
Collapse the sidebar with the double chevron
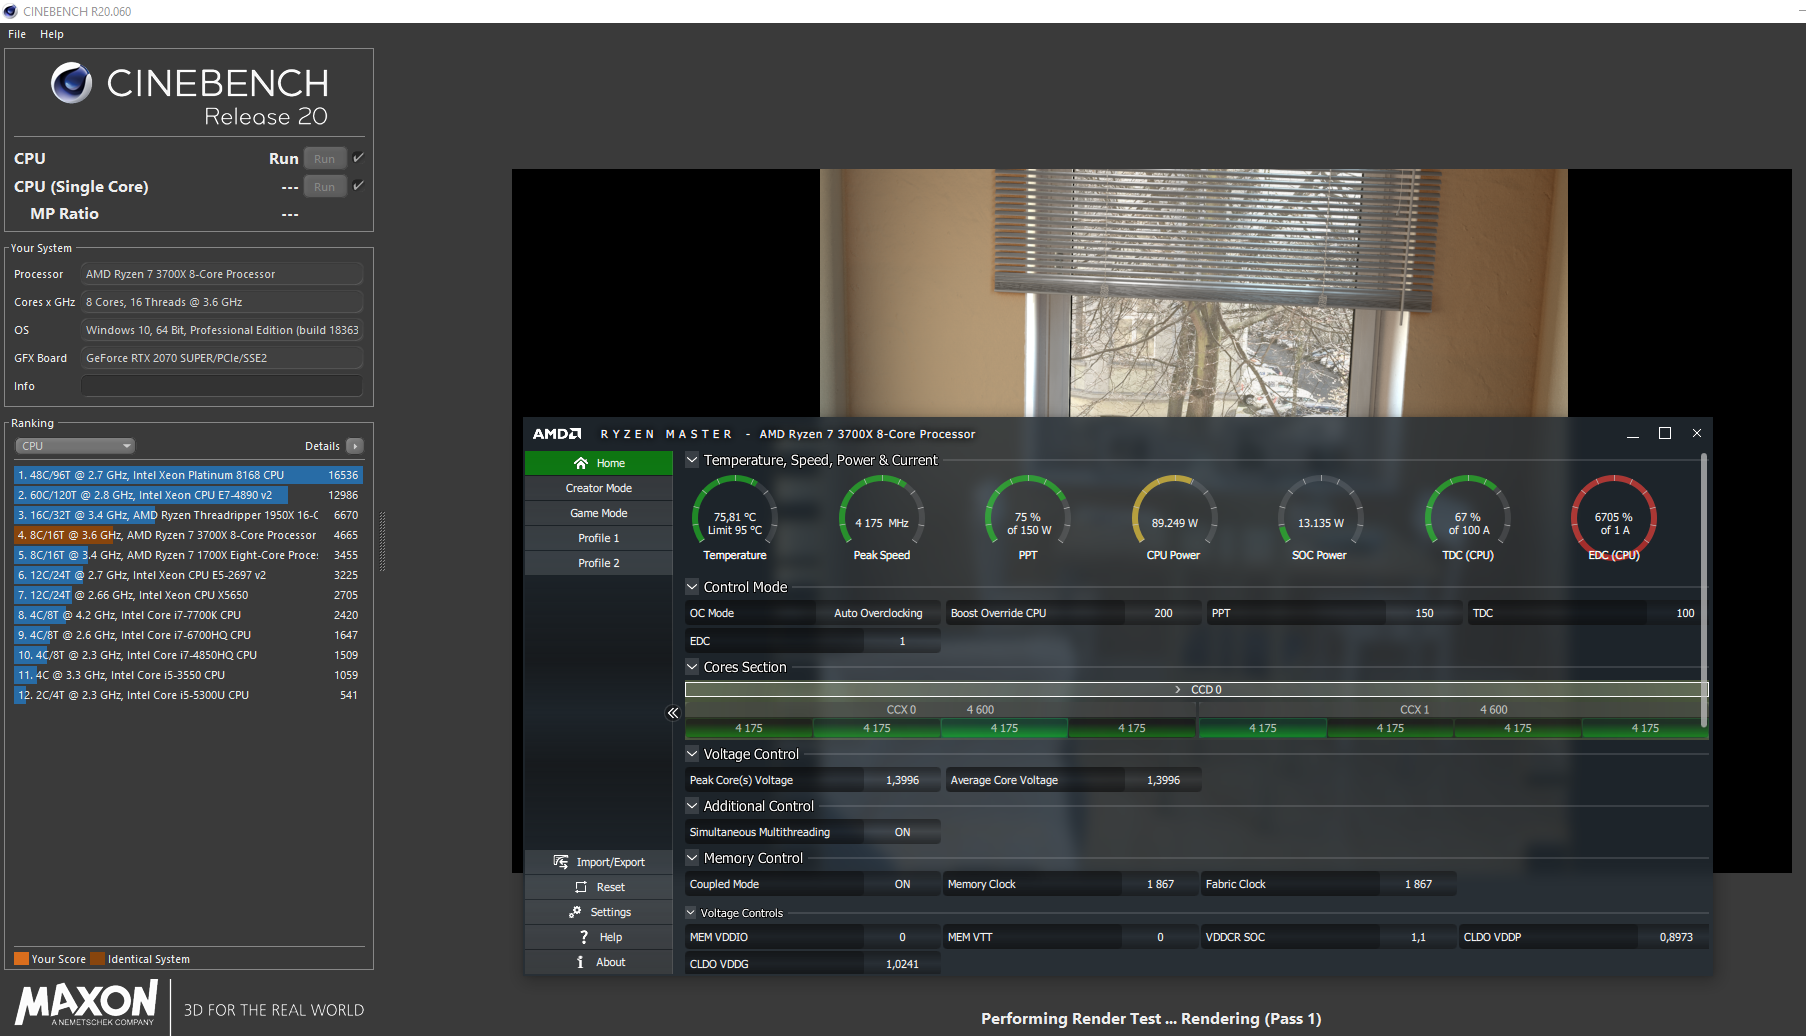[x=673, y=713]
